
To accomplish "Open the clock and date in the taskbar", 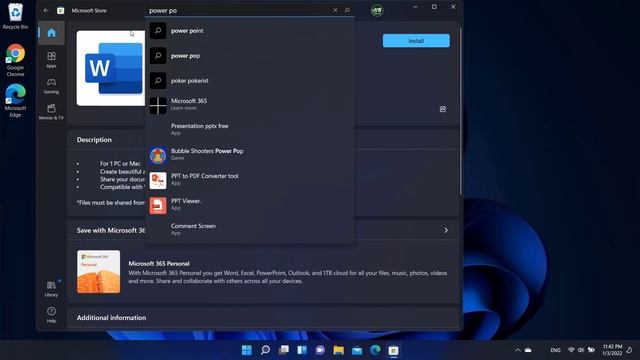I will pyautogui.click(x=612, y=350).
